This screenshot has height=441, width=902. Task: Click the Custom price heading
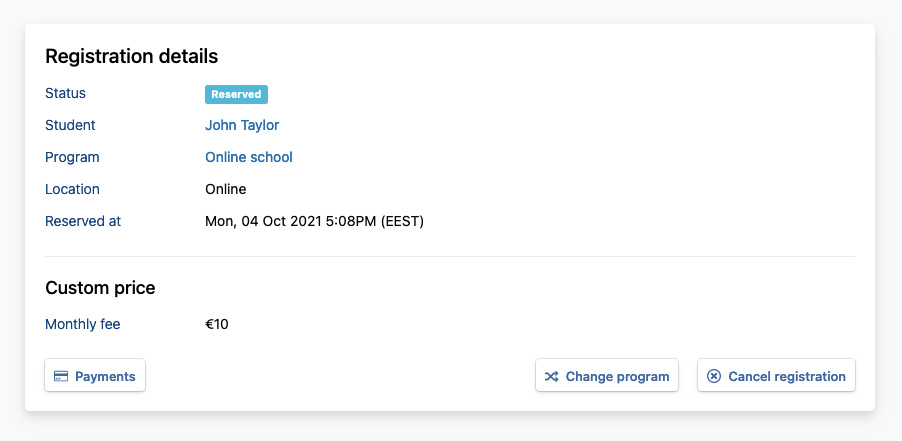[x=100, y=288]
